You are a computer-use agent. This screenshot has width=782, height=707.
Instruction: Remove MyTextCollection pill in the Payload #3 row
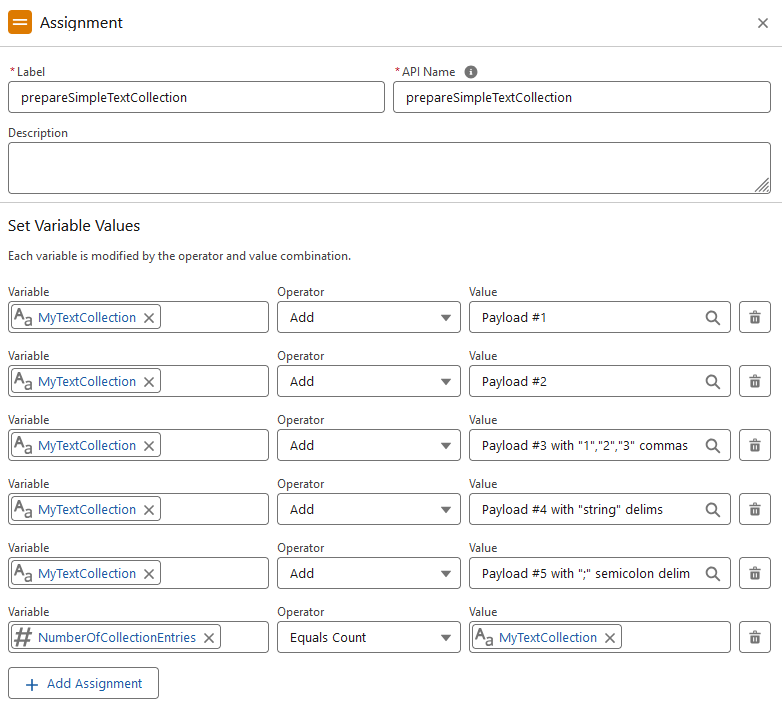[x=149, y=446]
